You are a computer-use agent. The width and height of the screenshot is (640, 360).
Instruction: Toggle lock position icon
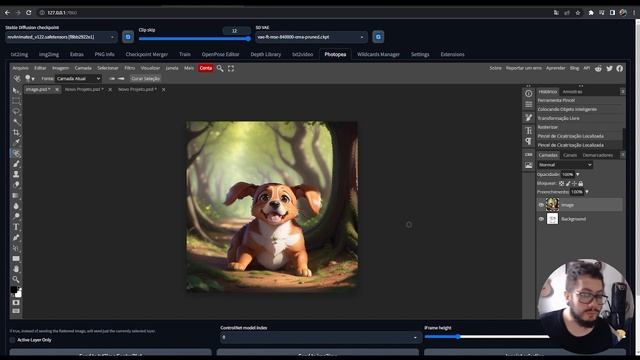click(574, 183)
